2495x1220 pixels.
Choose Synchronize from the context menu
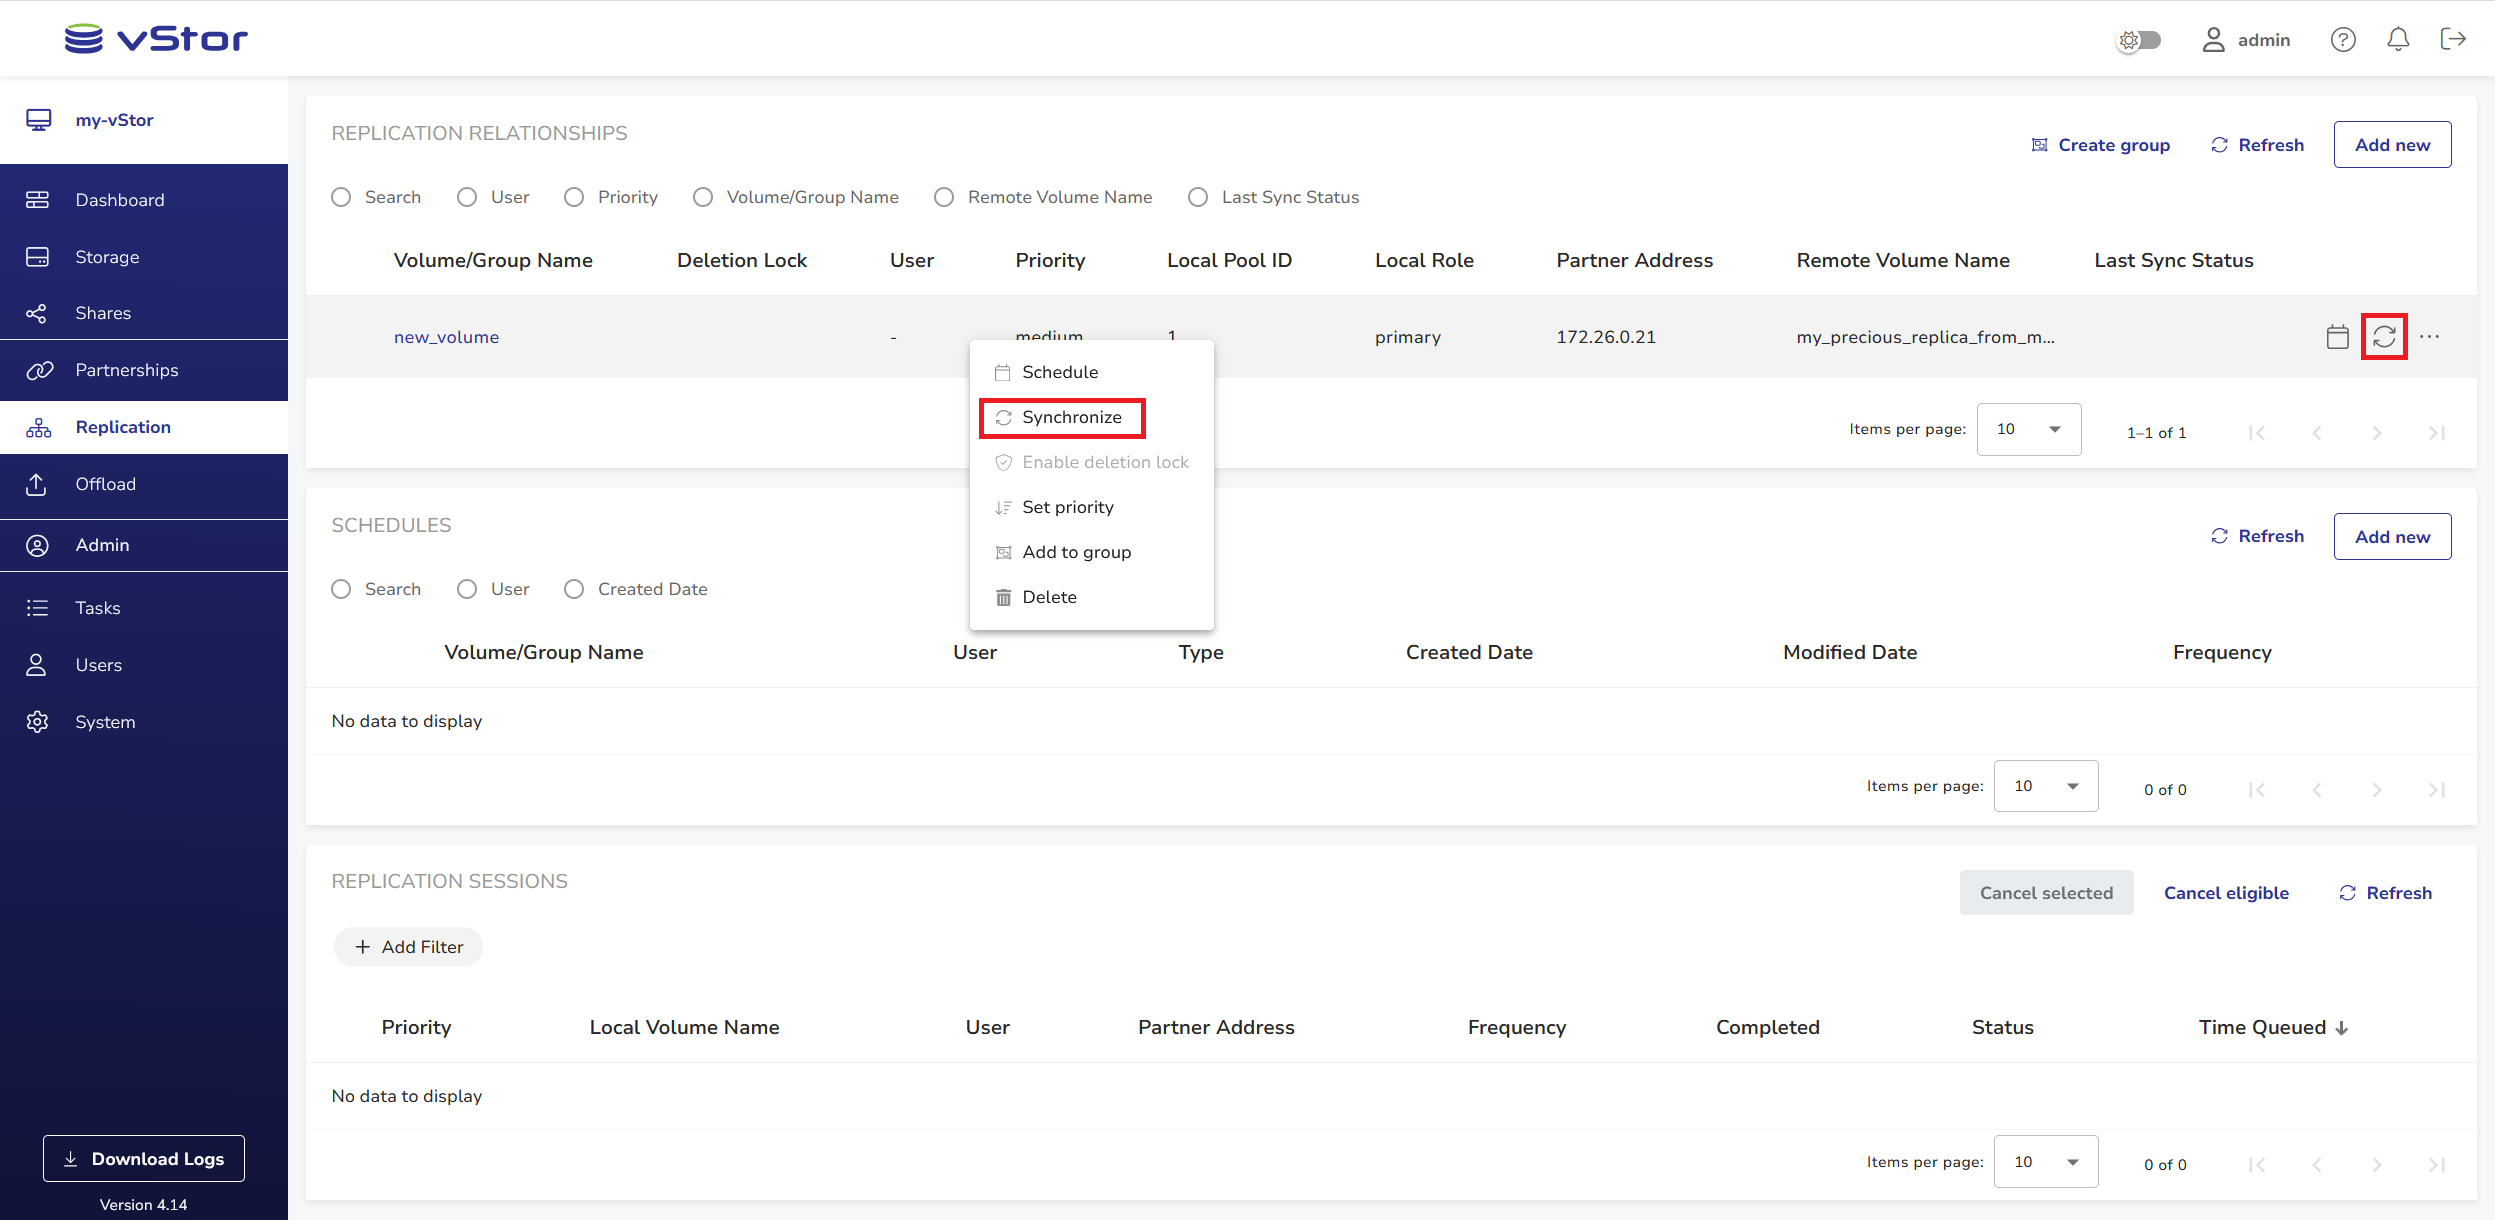click(x=1071, y=417)
